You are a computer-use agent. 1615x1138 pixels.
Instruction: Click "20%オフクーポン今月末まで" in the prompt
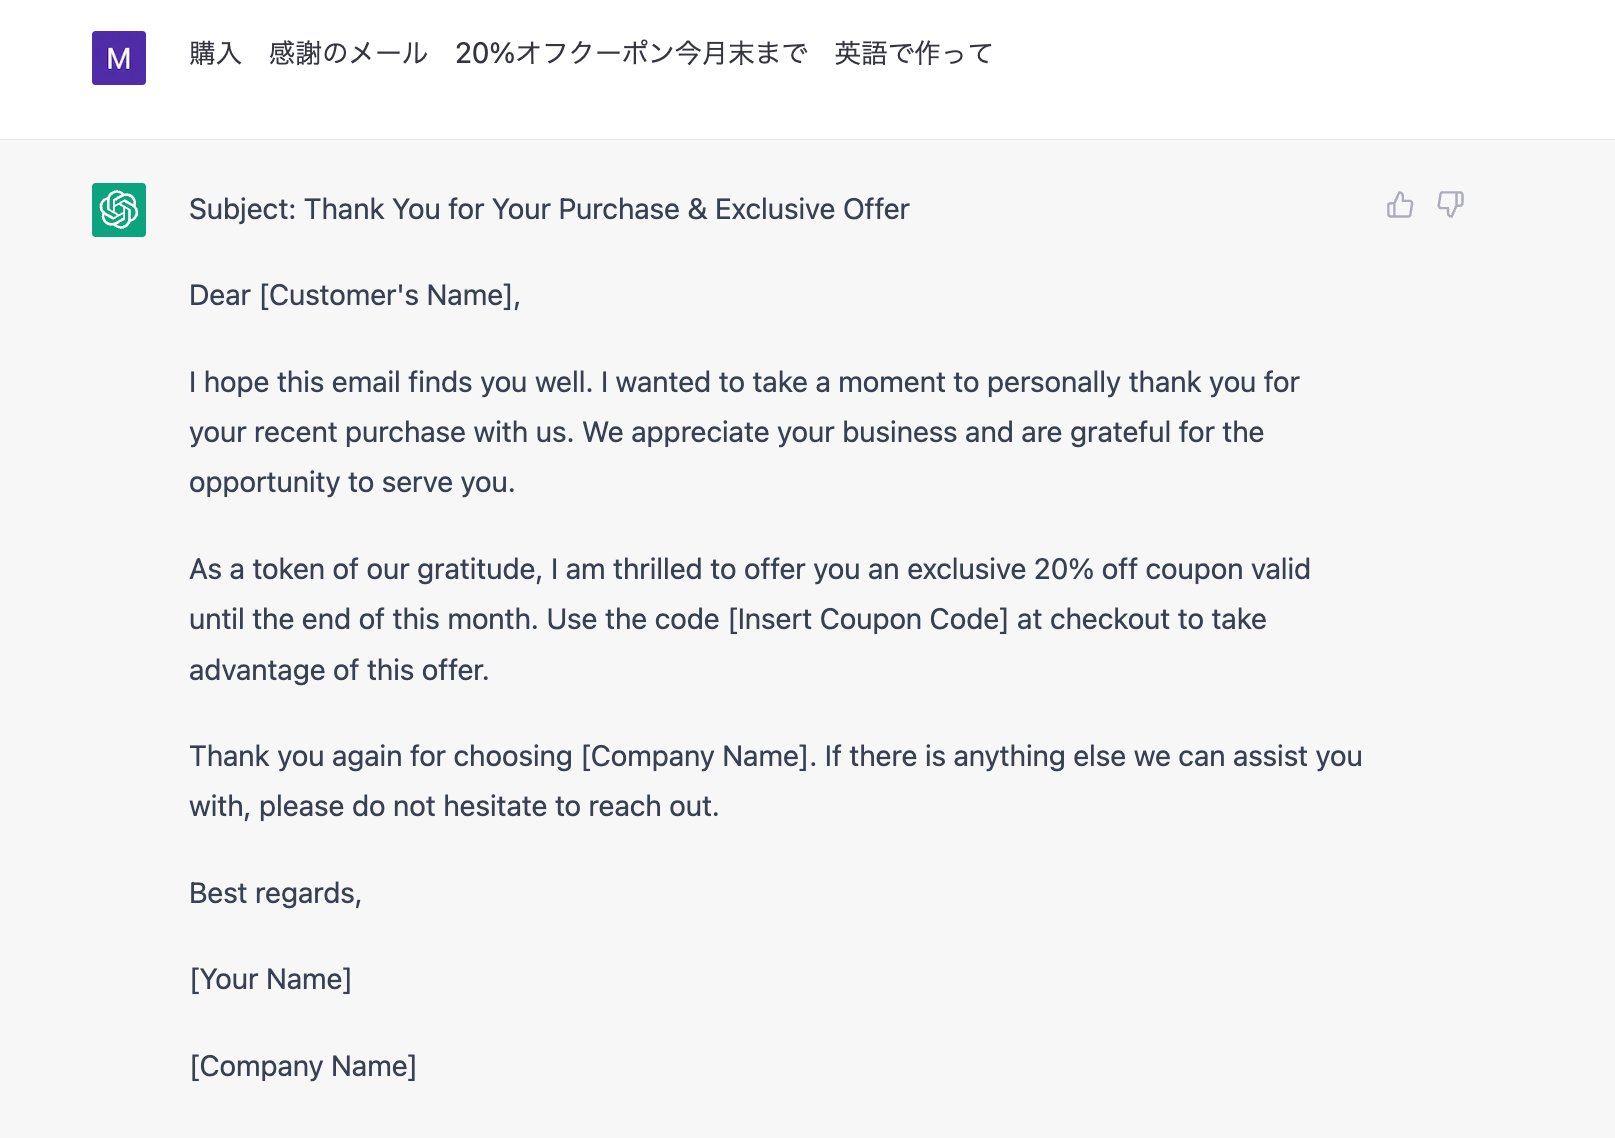click(x=632, y=54)
